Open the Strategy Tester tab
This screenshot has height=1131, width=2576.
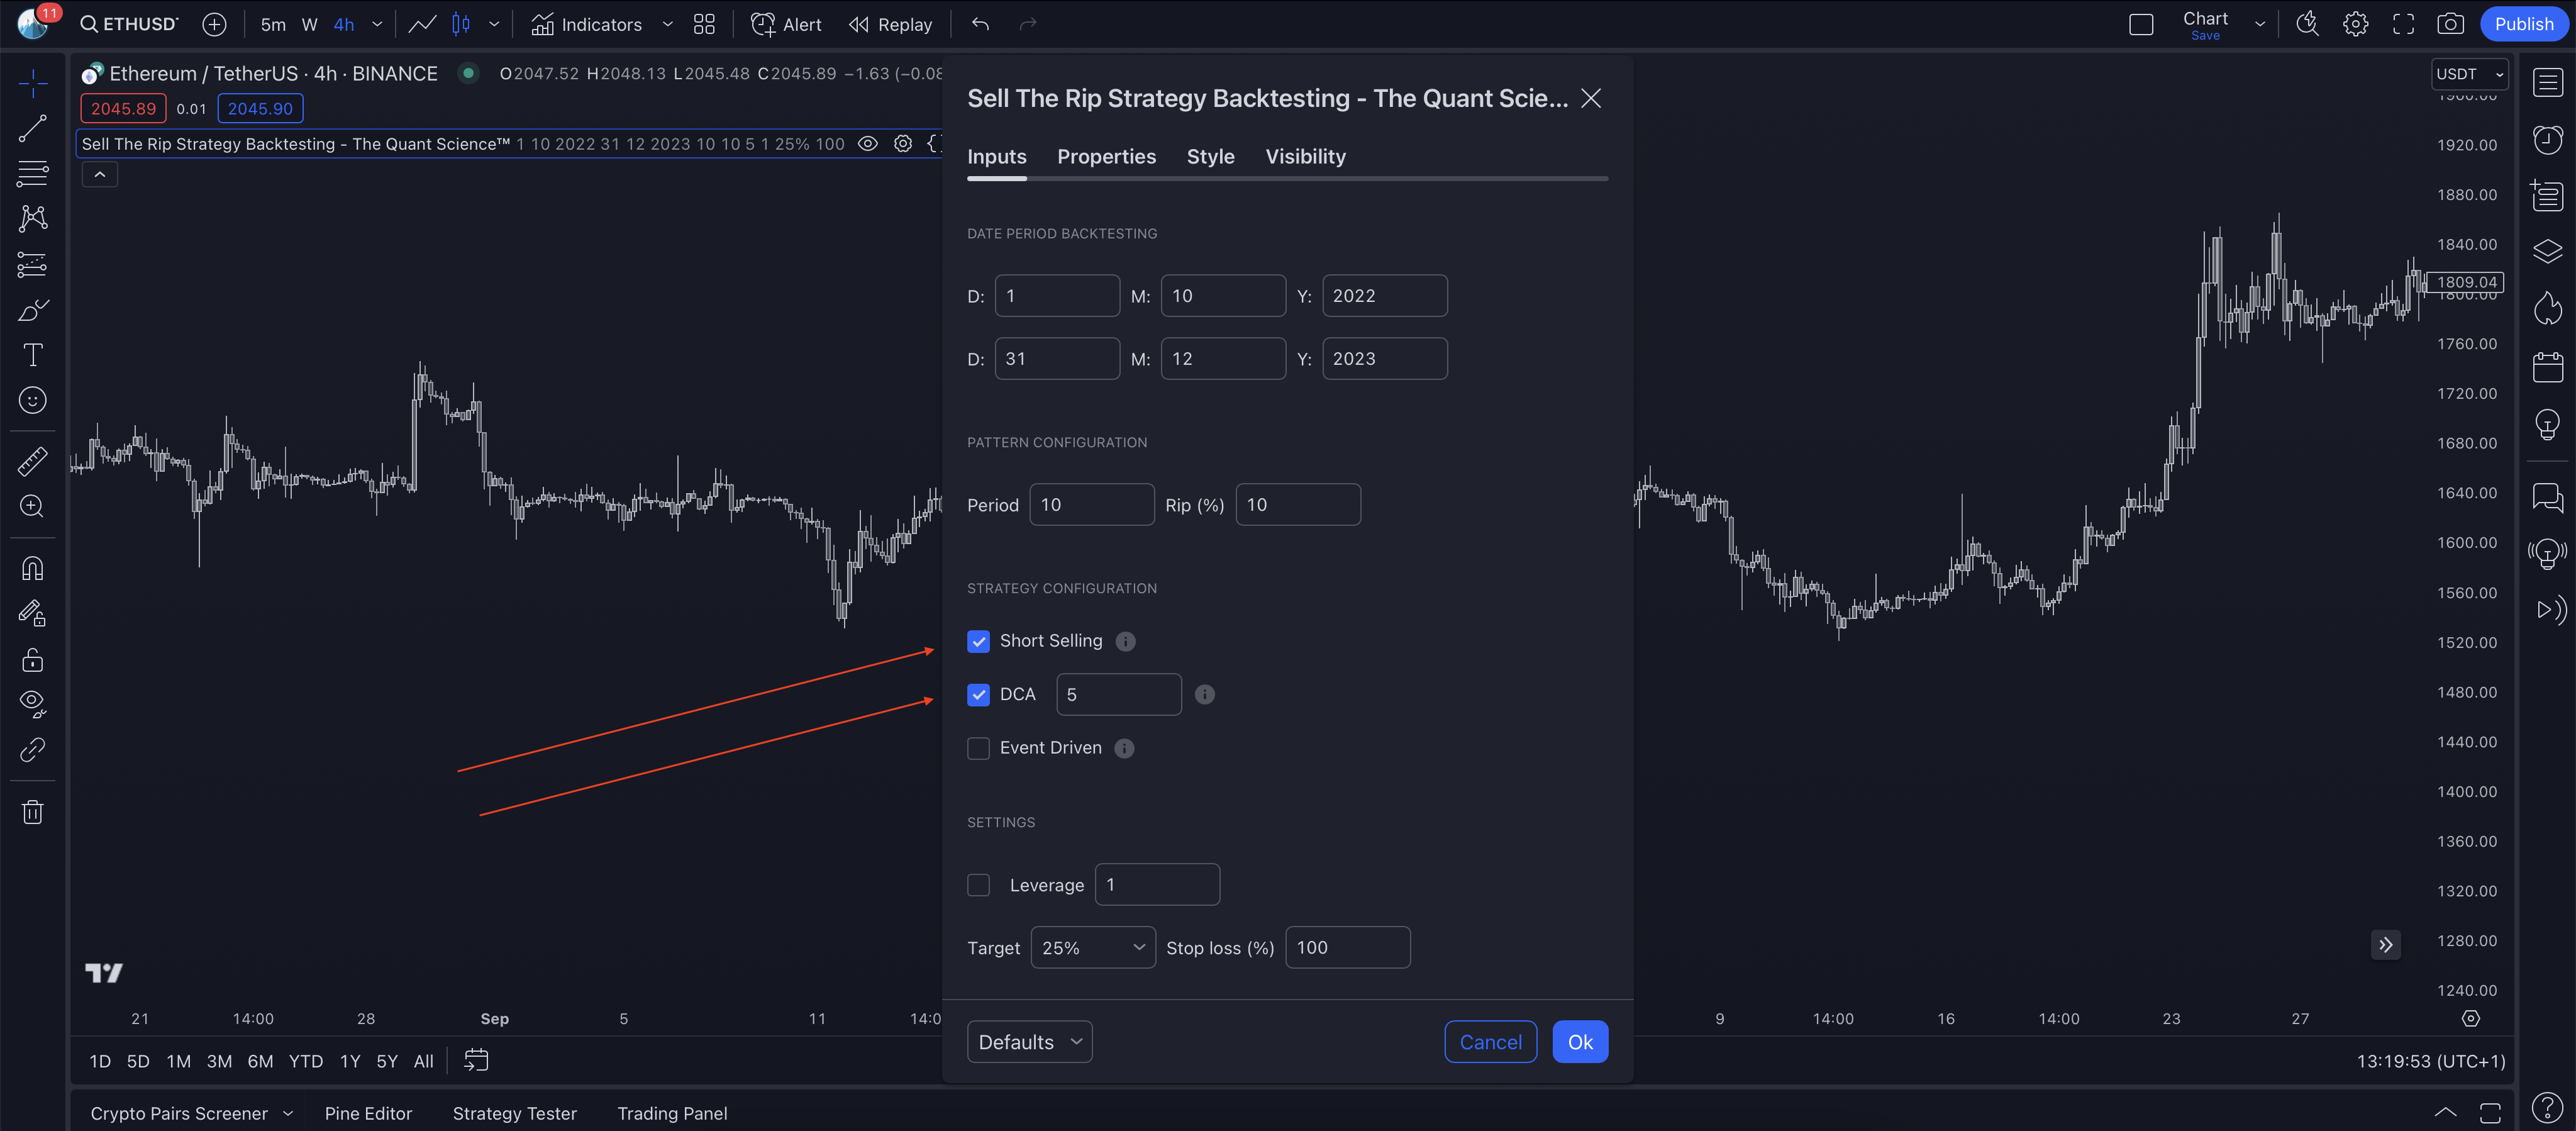pyautogui.click(x=514, y=1113)
